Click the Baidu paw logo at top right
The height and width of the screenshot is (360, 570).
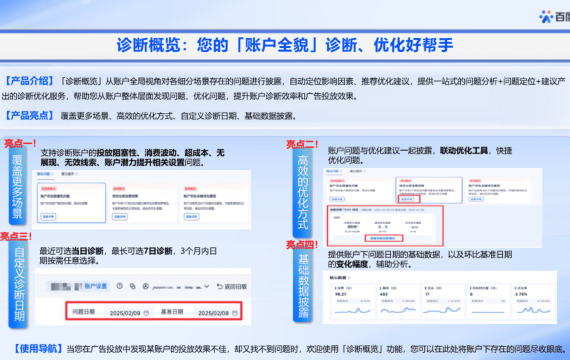[546, 17]
